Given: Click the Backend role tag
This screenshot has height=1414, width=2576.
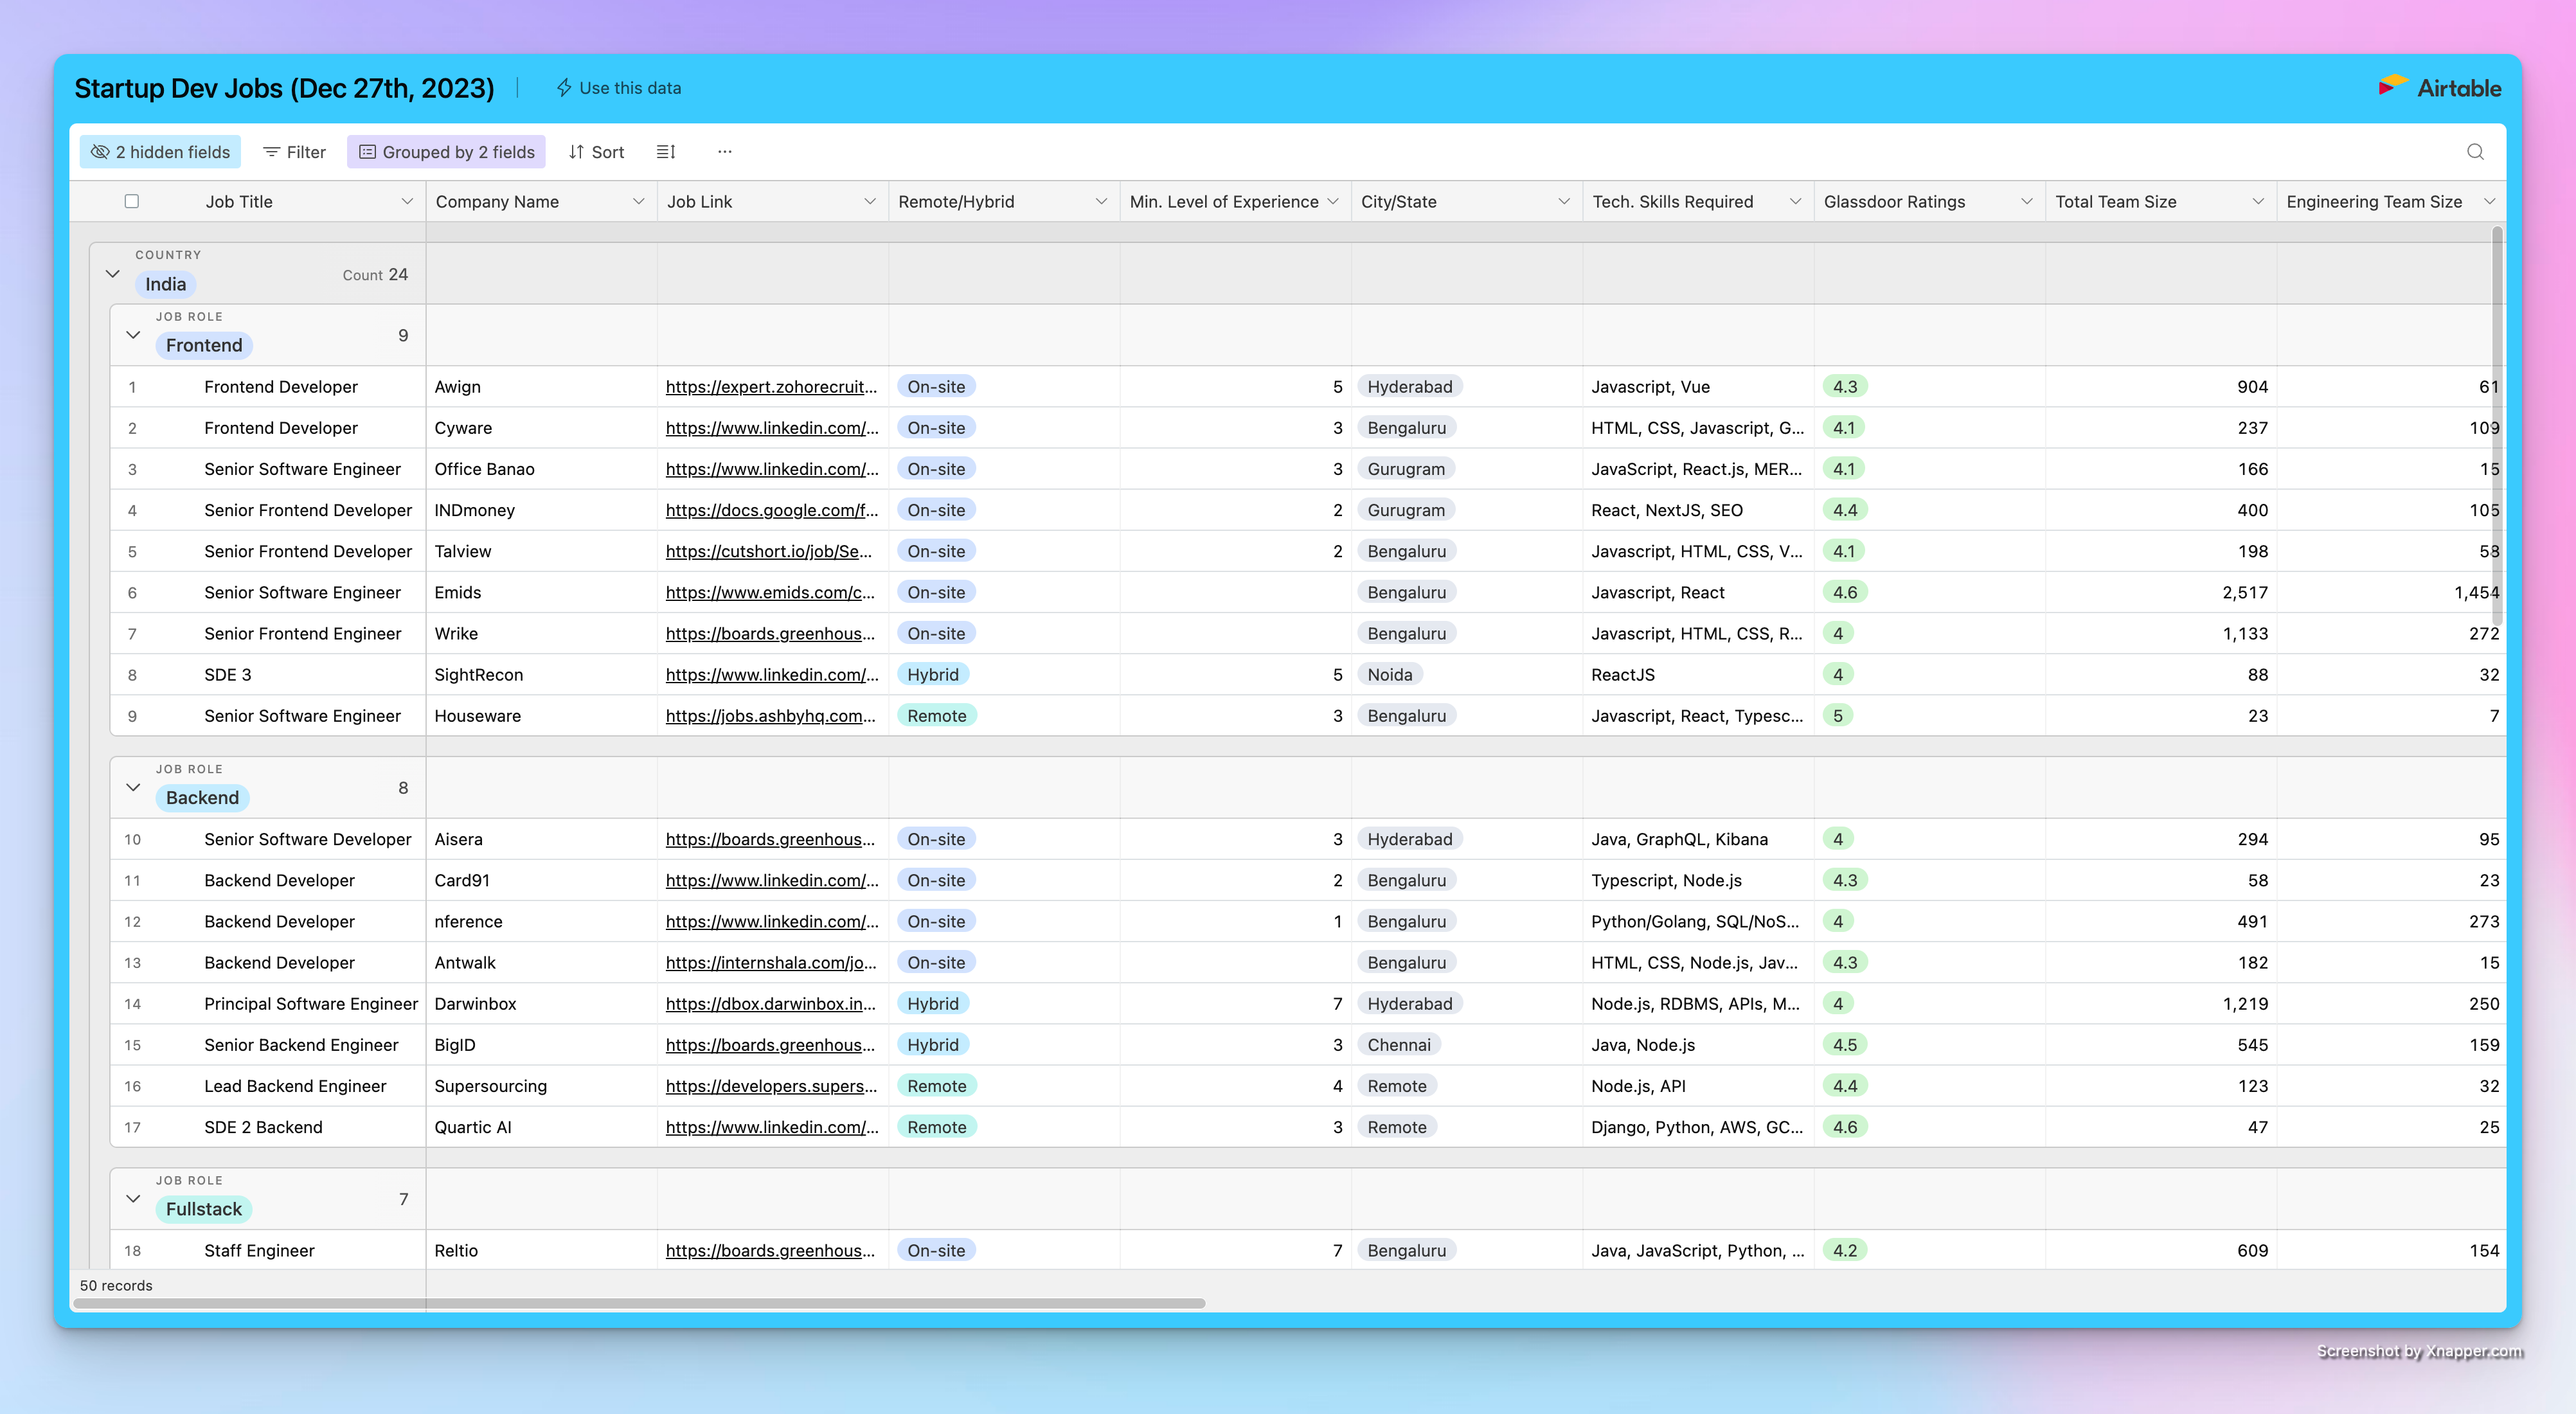Looking at the screenshot, I should pos(202,798).
